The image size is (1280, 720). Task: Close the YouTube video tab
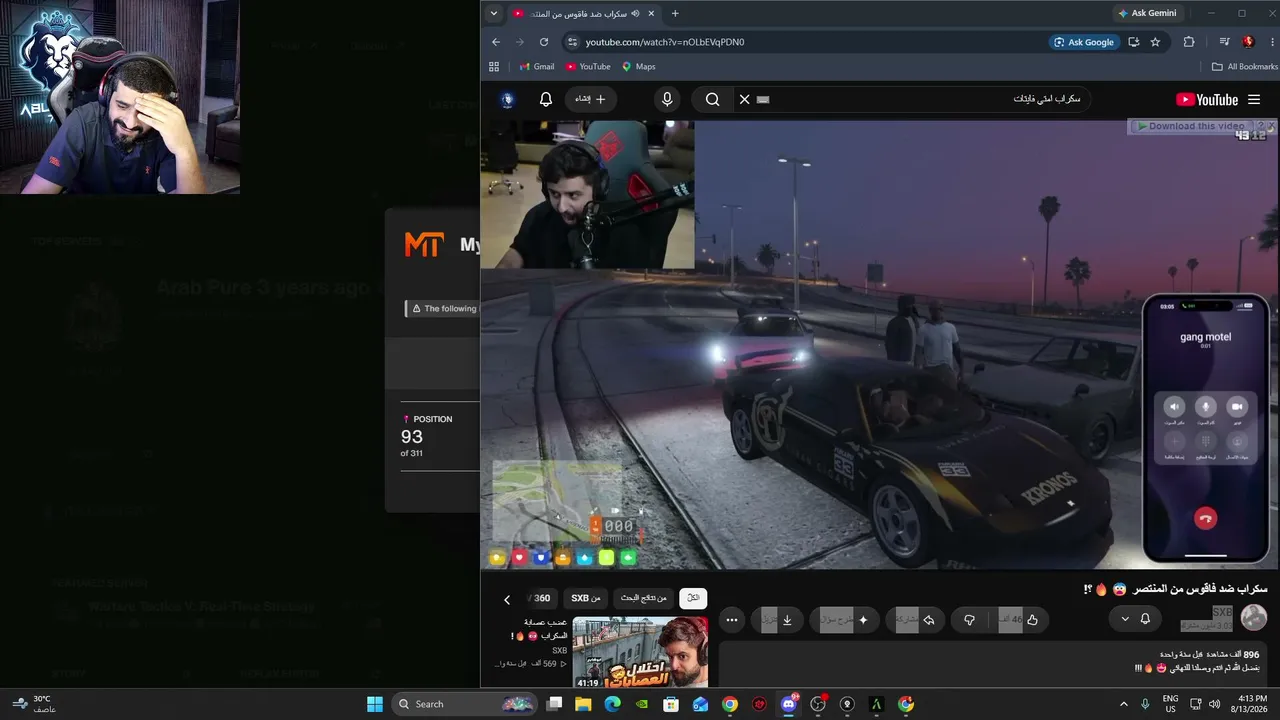pos(651,13)
